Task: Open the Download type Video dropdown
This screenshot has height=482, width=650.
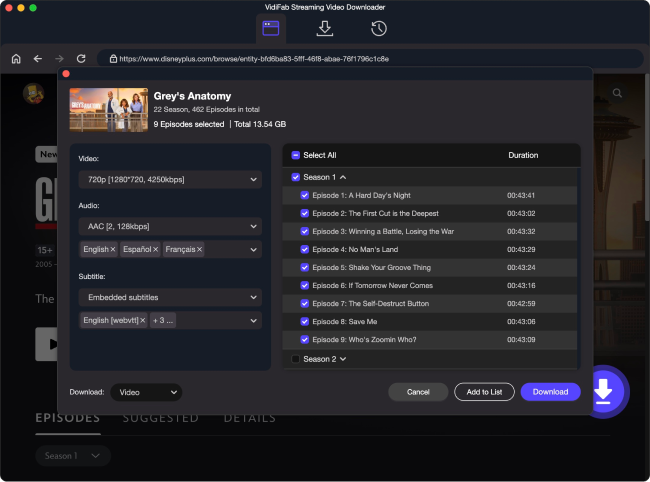Action: coord(146,392)
